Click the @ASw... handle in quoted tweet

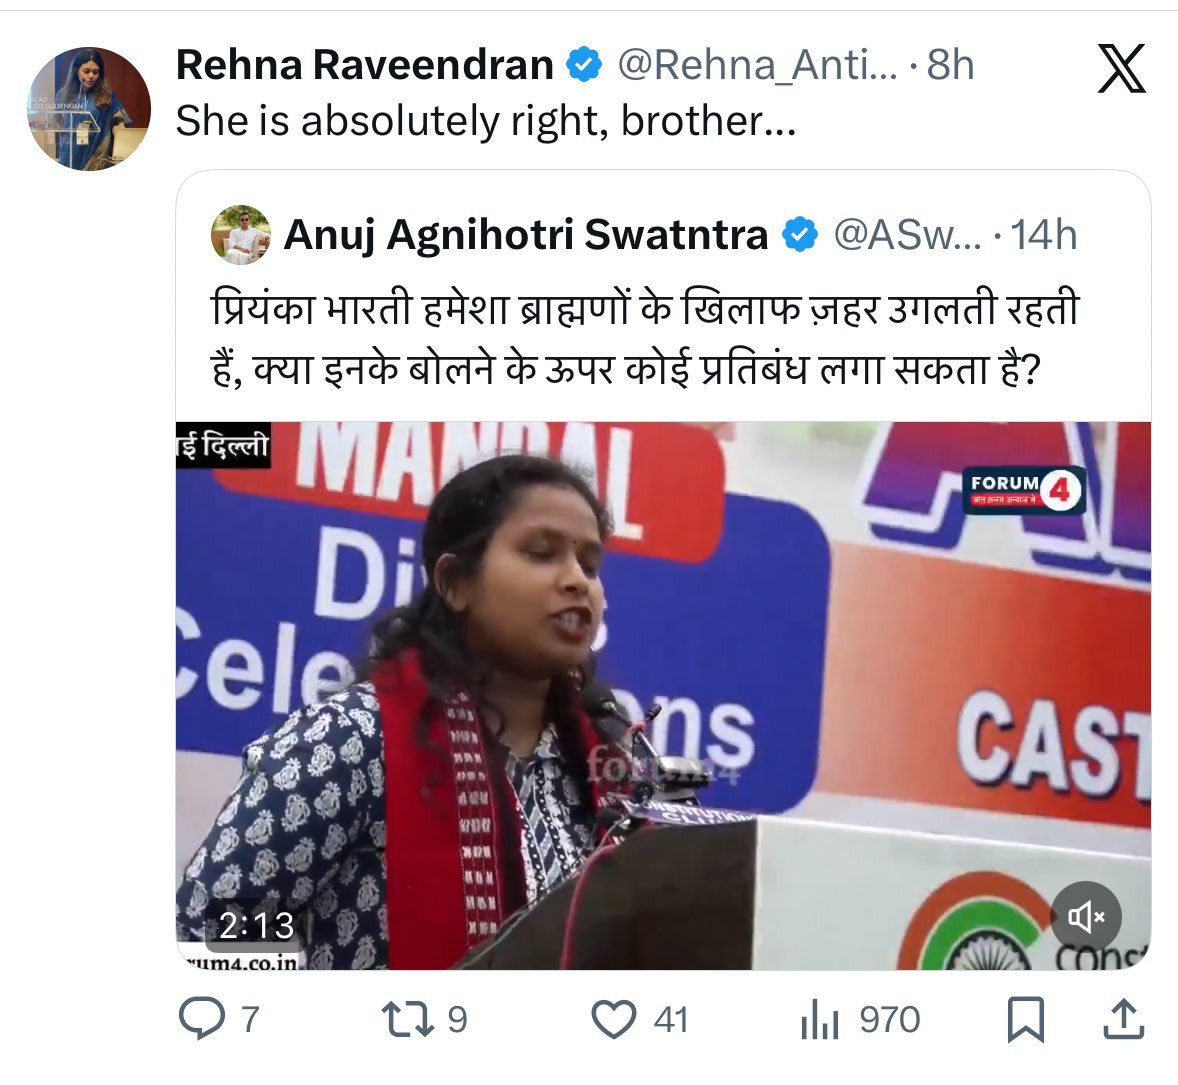click(907, 235)
